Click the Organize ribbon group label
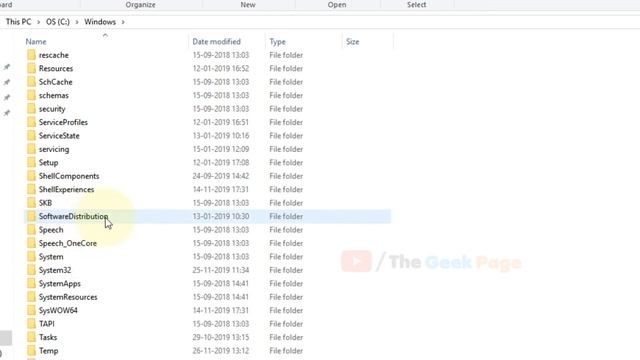This screenshot has width=640, height=360. [x=140, y=5]
